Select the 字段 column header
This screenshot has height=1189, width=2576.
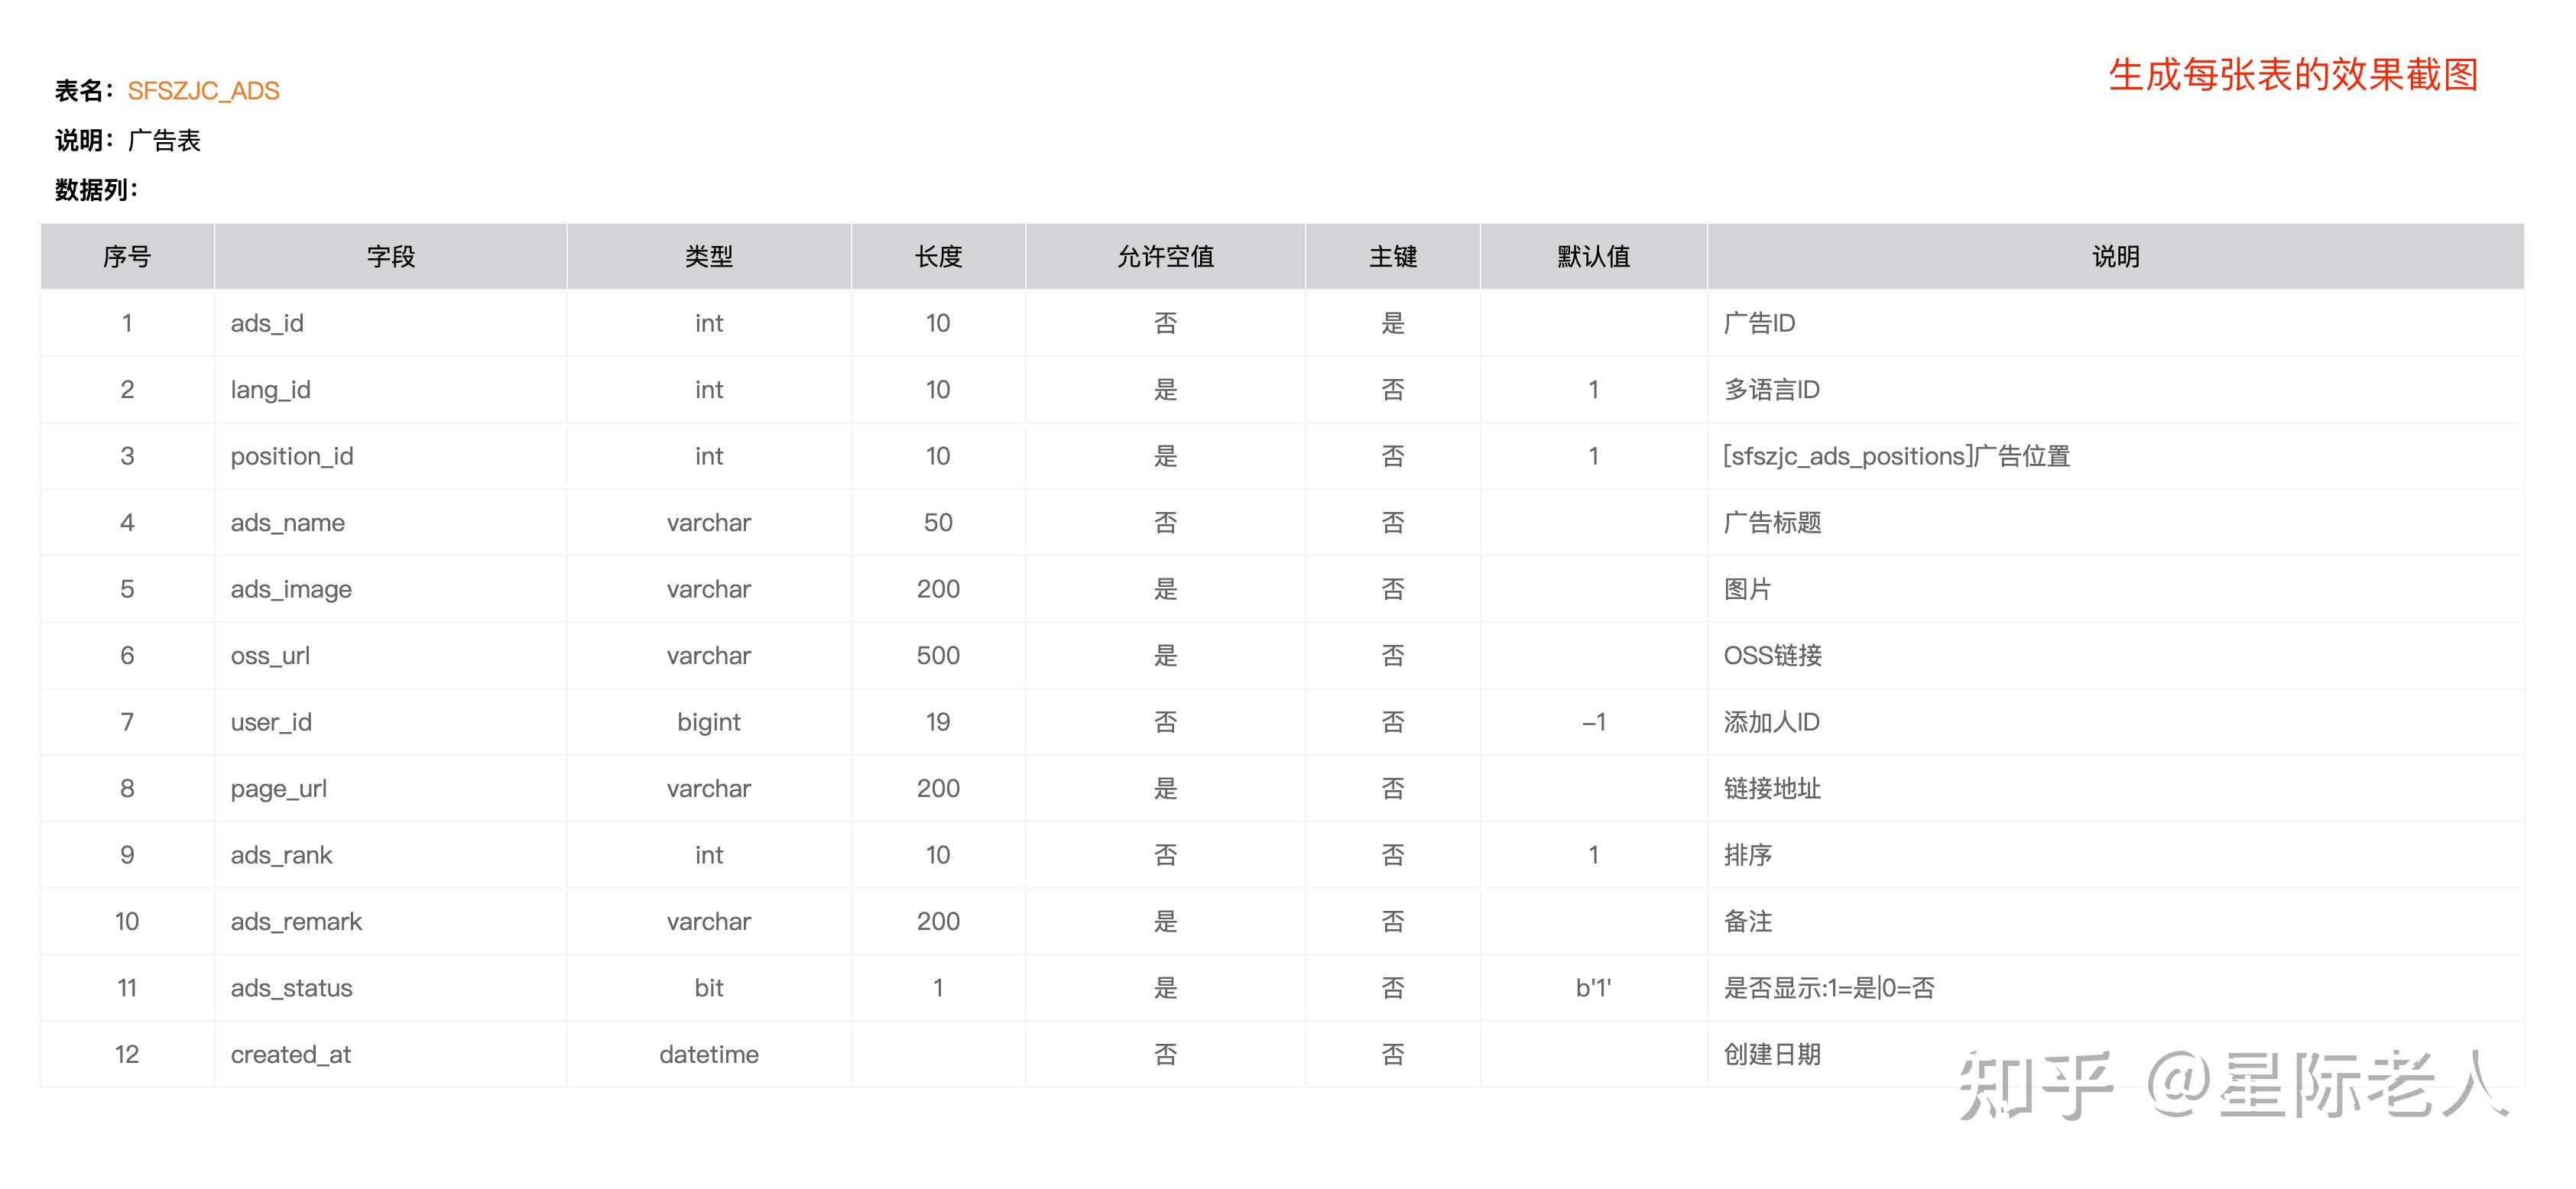click(389, 256)
